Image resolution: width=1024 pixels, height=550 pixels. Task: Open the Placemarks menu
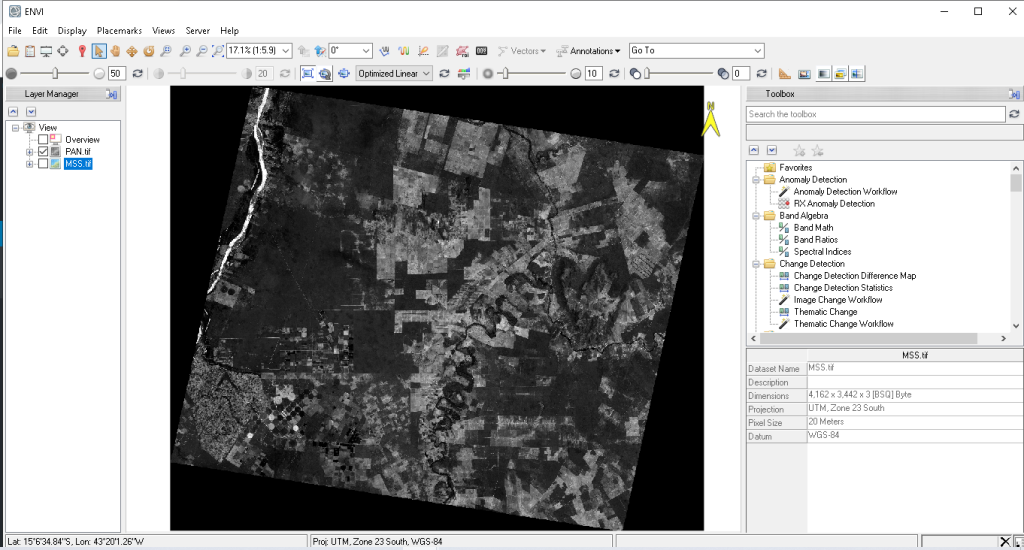point(119,31)
